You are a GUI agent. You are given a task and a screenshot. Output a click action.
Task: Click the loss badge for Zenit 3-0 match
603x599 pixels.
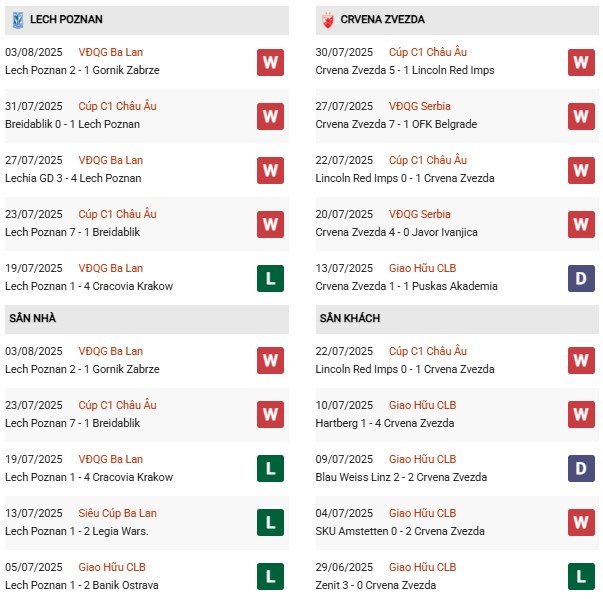point(582,577)
